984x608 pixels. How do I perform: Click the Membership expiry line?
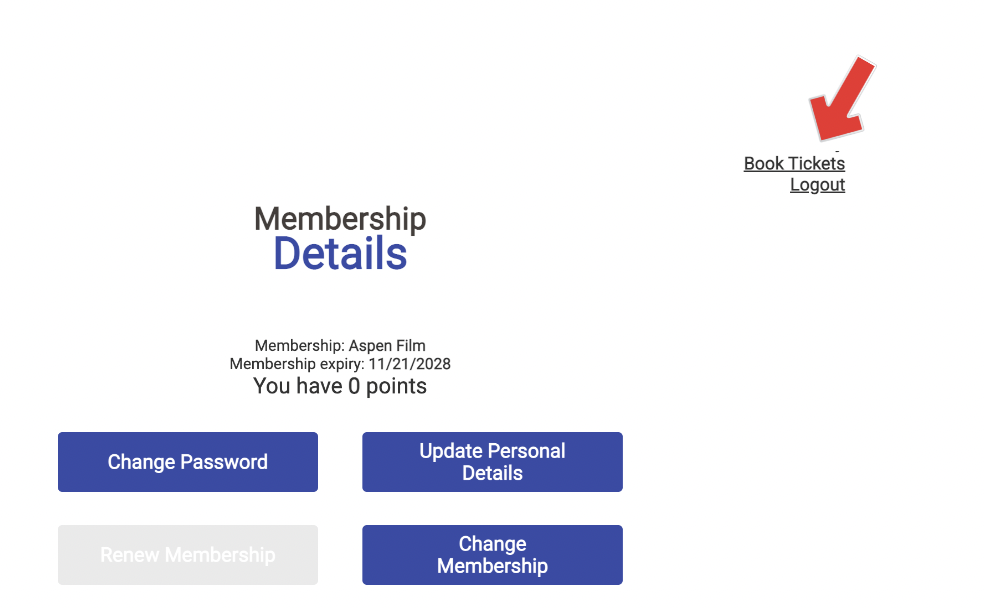pyautogui.click(x=340, y=364)
